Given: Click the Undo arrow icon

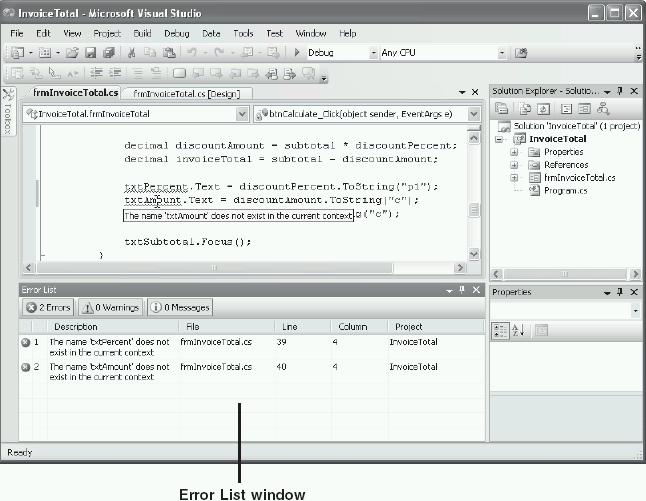Looking at the screenshot, I should point(192,53).
